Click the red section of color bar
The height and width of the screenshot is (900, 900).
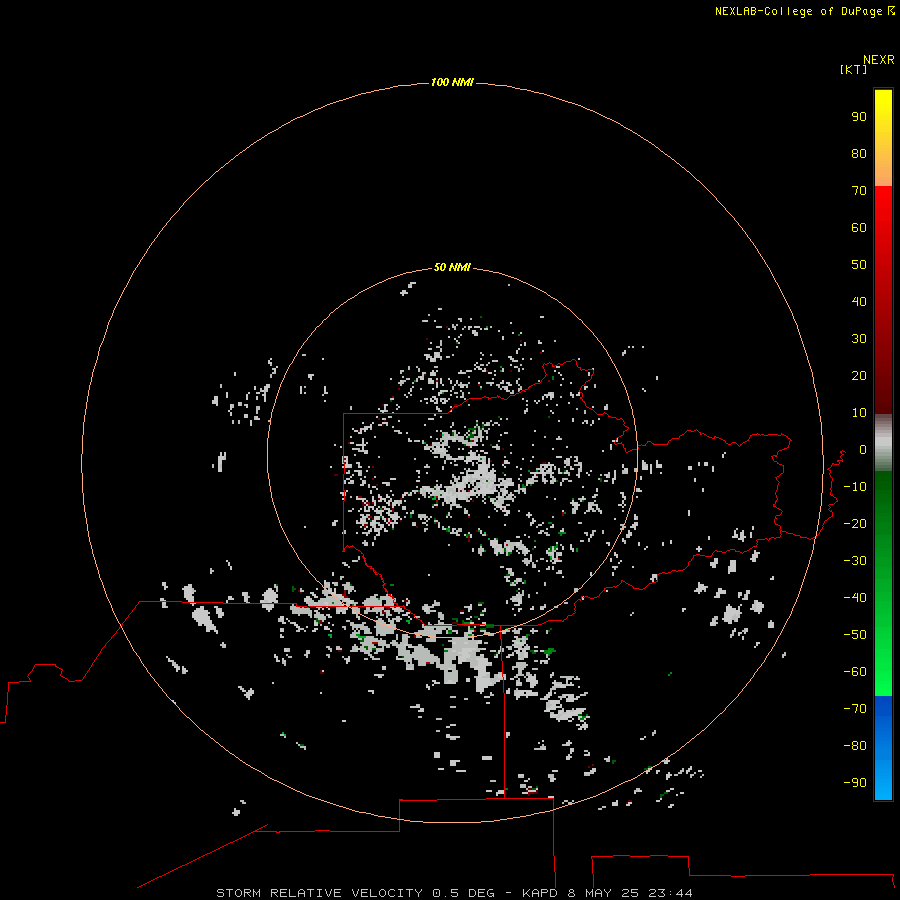click(x=883, y=300)
